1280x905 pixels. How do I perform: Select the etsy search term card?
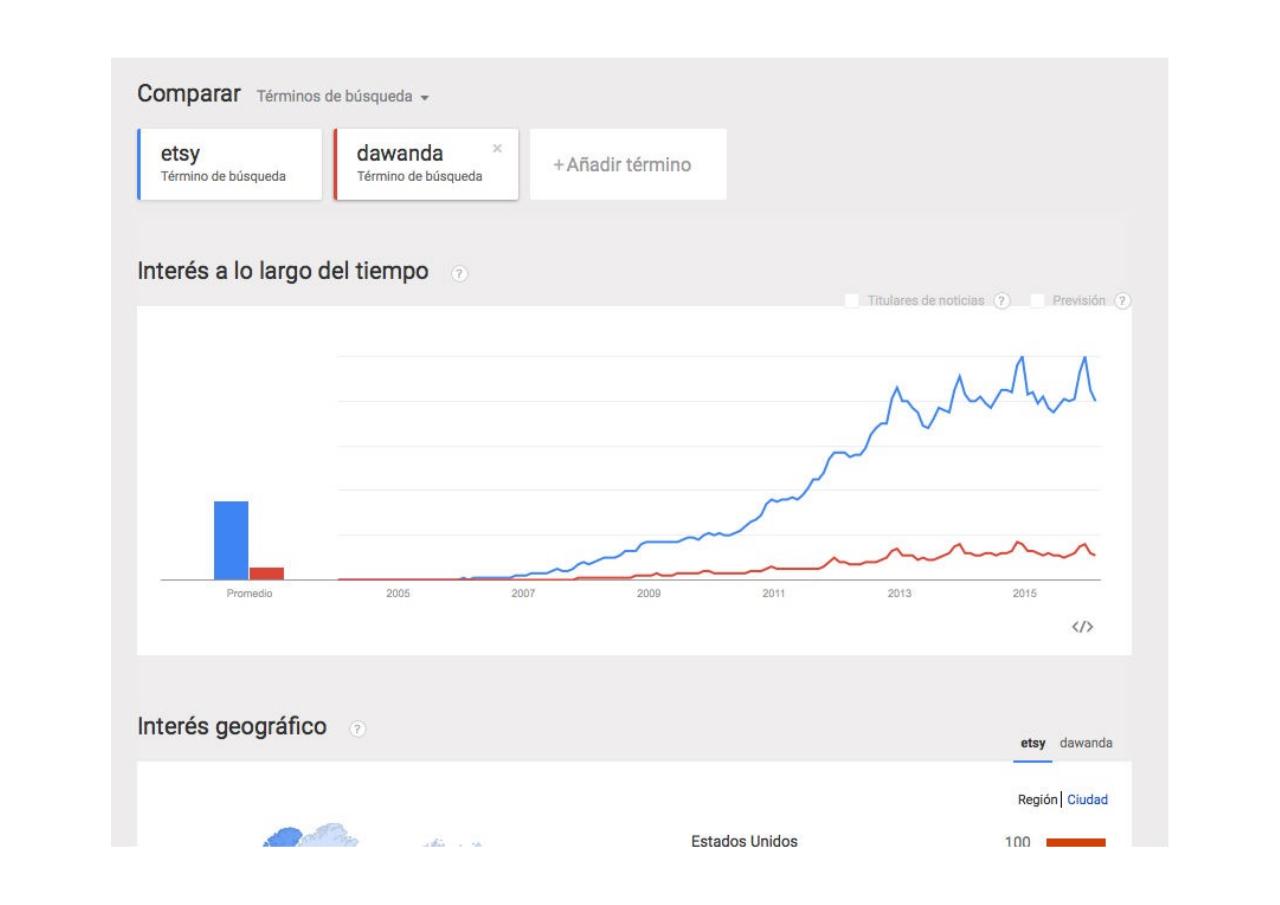click(x=230, y=164)
